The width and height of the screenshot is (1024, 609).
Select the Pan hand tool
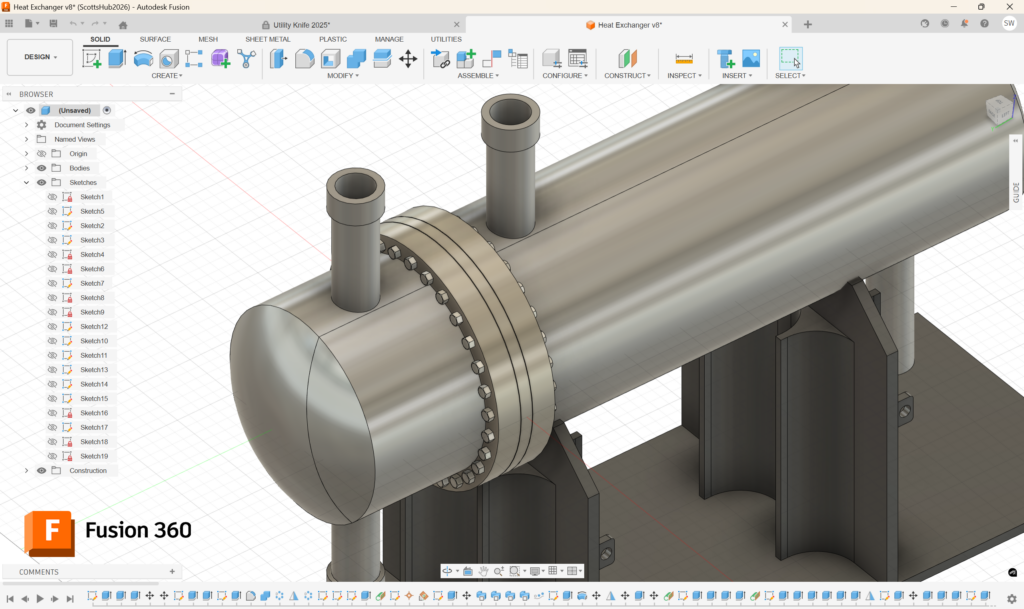pos(483,571)
